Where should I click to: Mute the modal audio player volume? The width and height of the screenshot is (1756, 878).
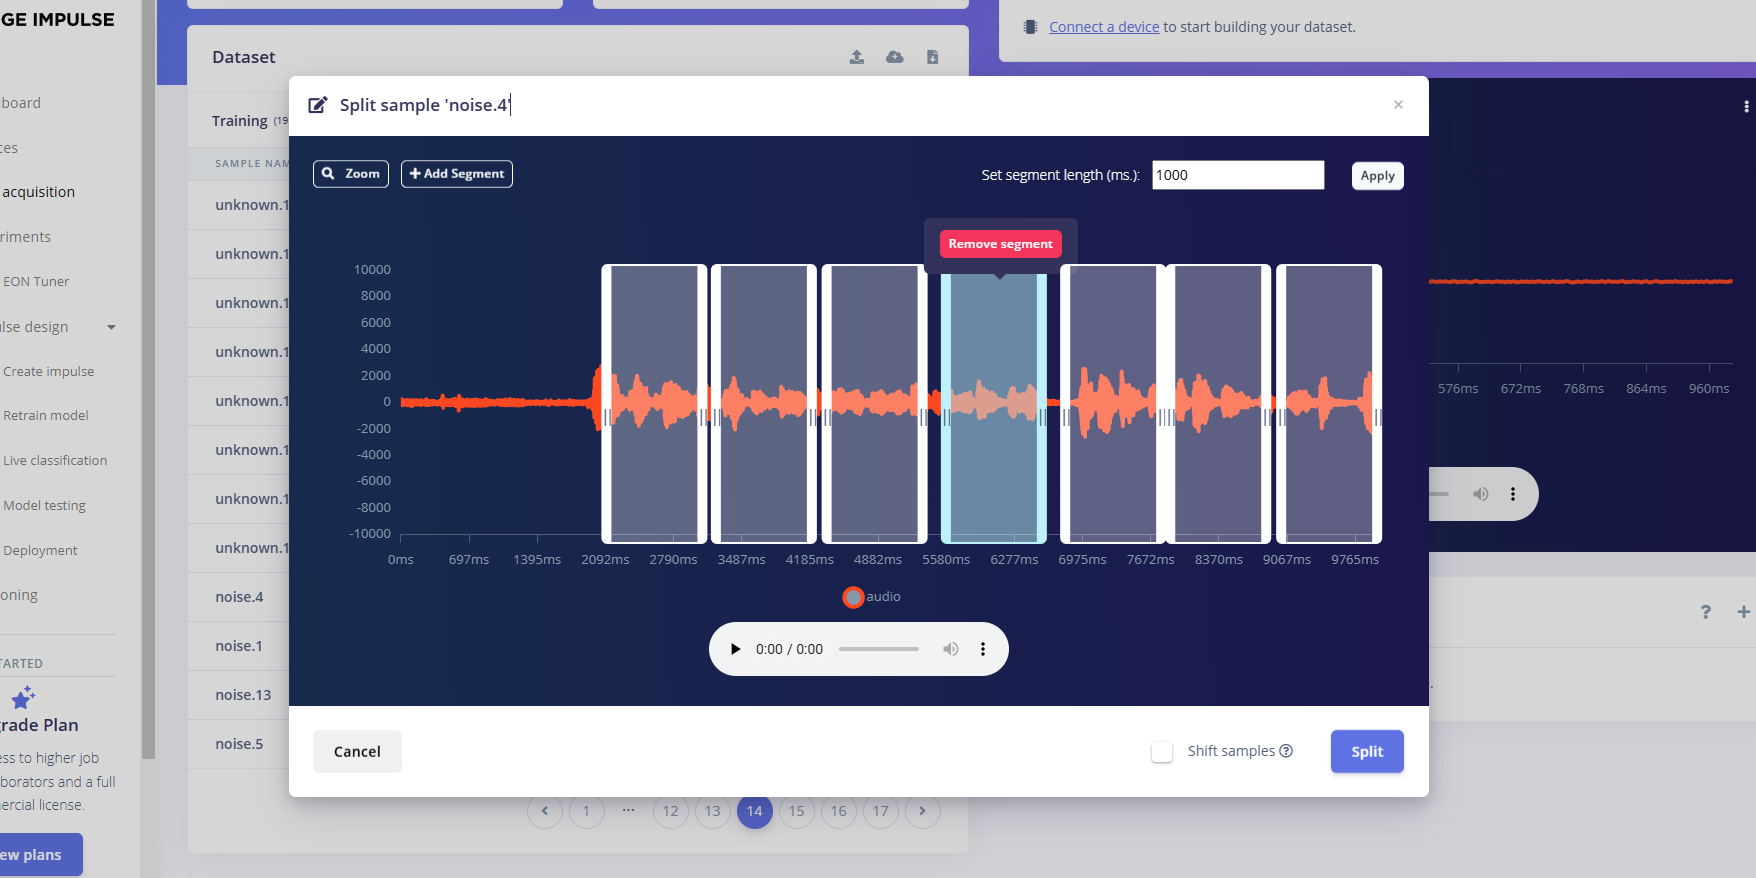pos(950,649)
